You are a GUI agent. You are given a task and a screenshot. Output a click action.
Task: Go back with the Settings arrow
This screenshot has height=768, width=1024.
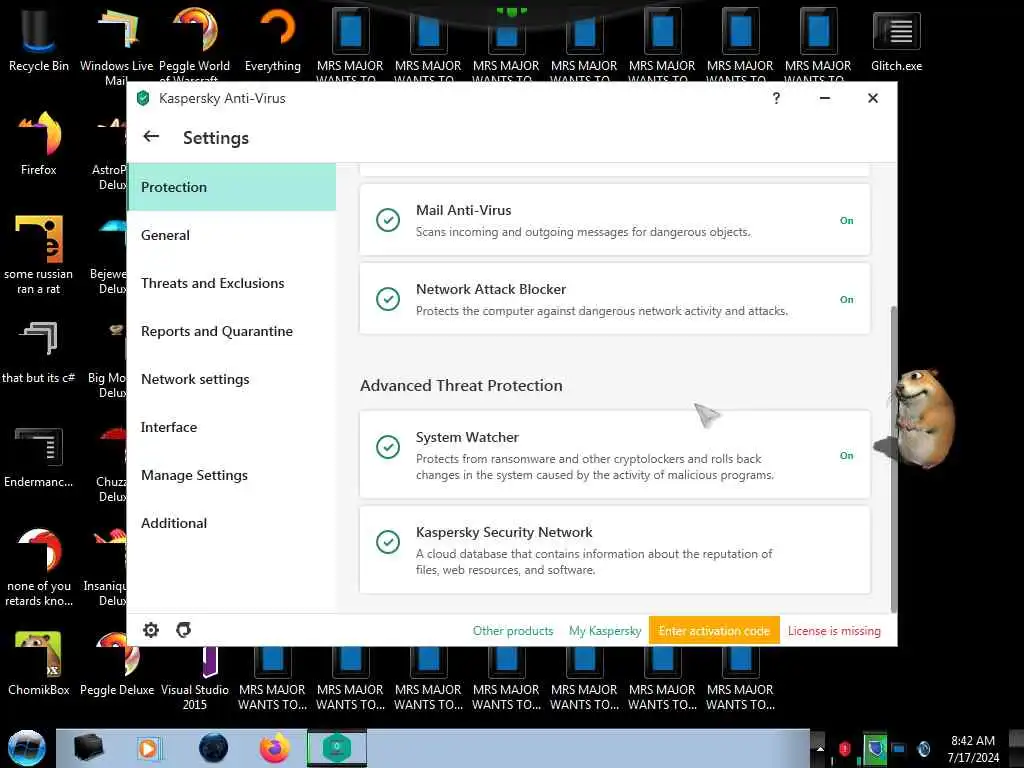151,136
